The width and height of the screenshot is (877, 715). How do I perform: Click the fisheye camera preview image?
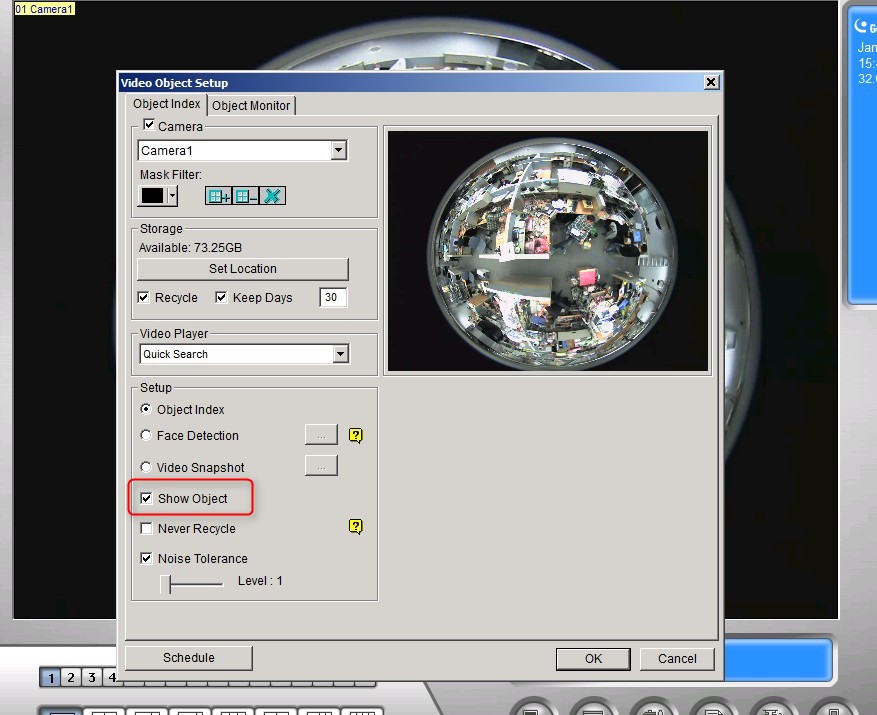click(548, 251)
